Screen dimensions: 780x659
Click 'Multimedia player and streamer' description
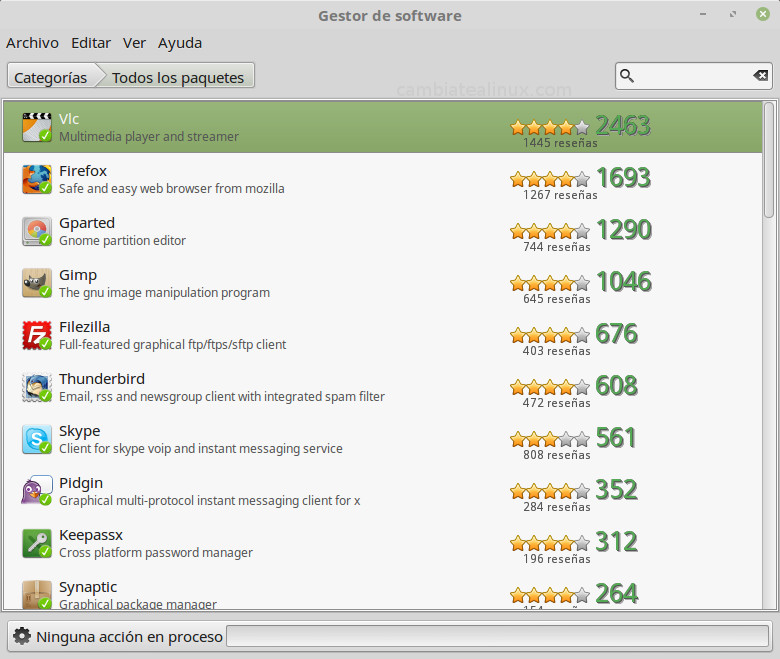coord(149,137)
